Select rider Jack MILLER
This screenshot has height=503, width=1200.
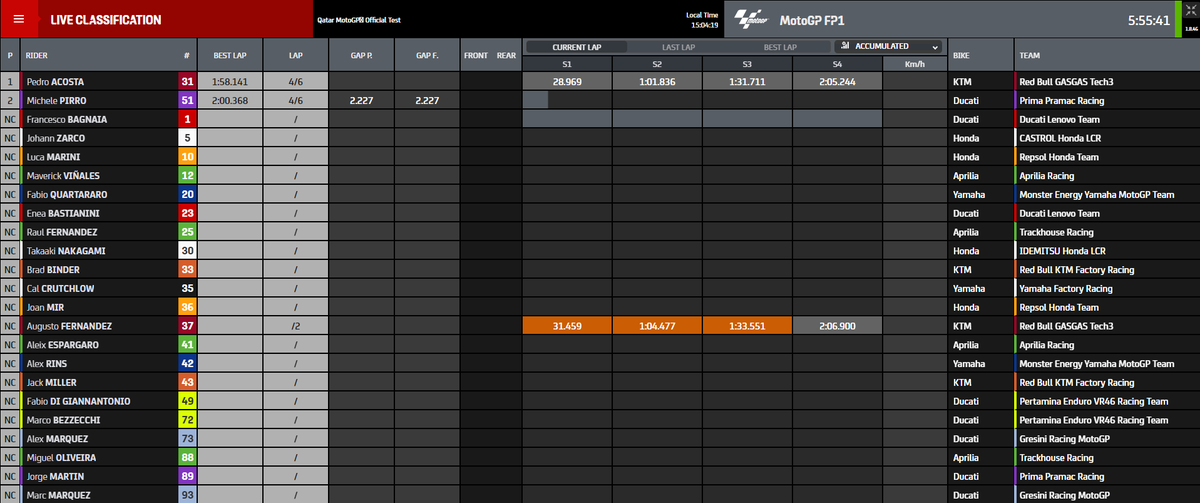click(51, 382)
